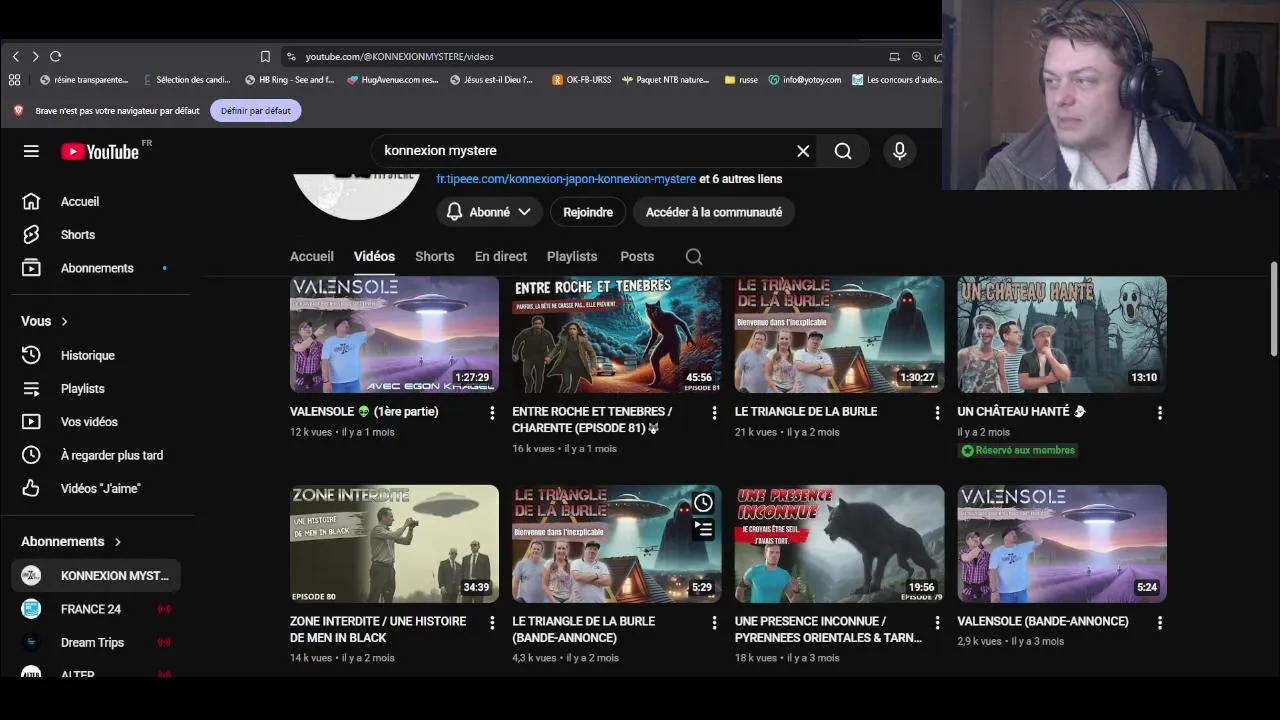Click 'Définir par défaut' button

[256, 111]
